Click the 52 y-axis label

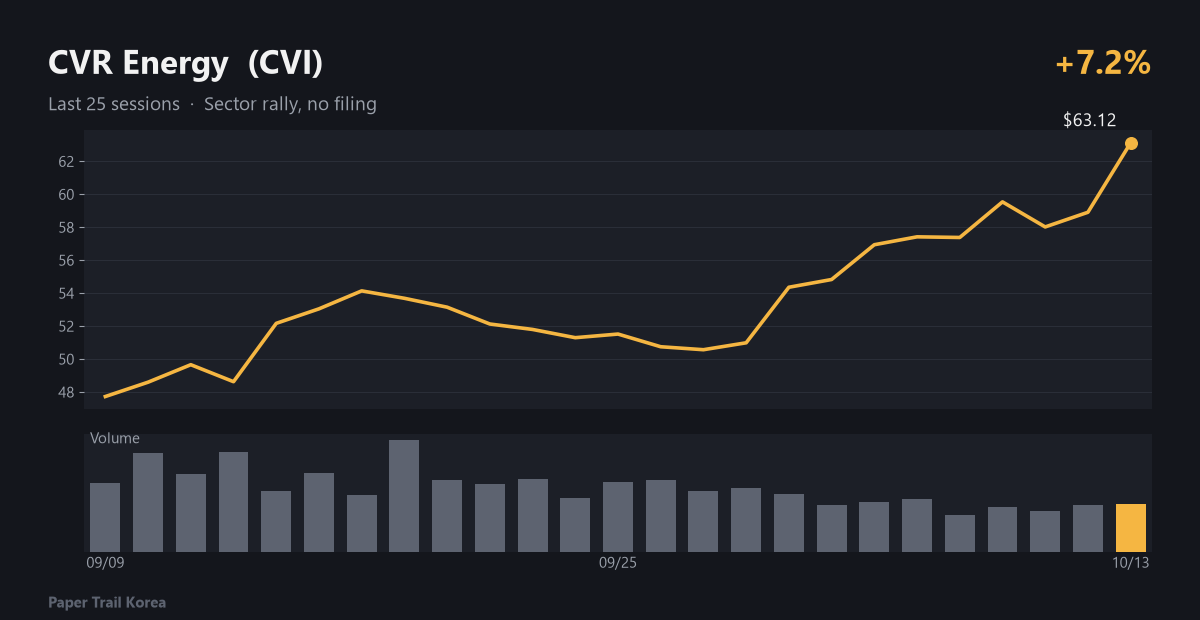click(67, 327)
